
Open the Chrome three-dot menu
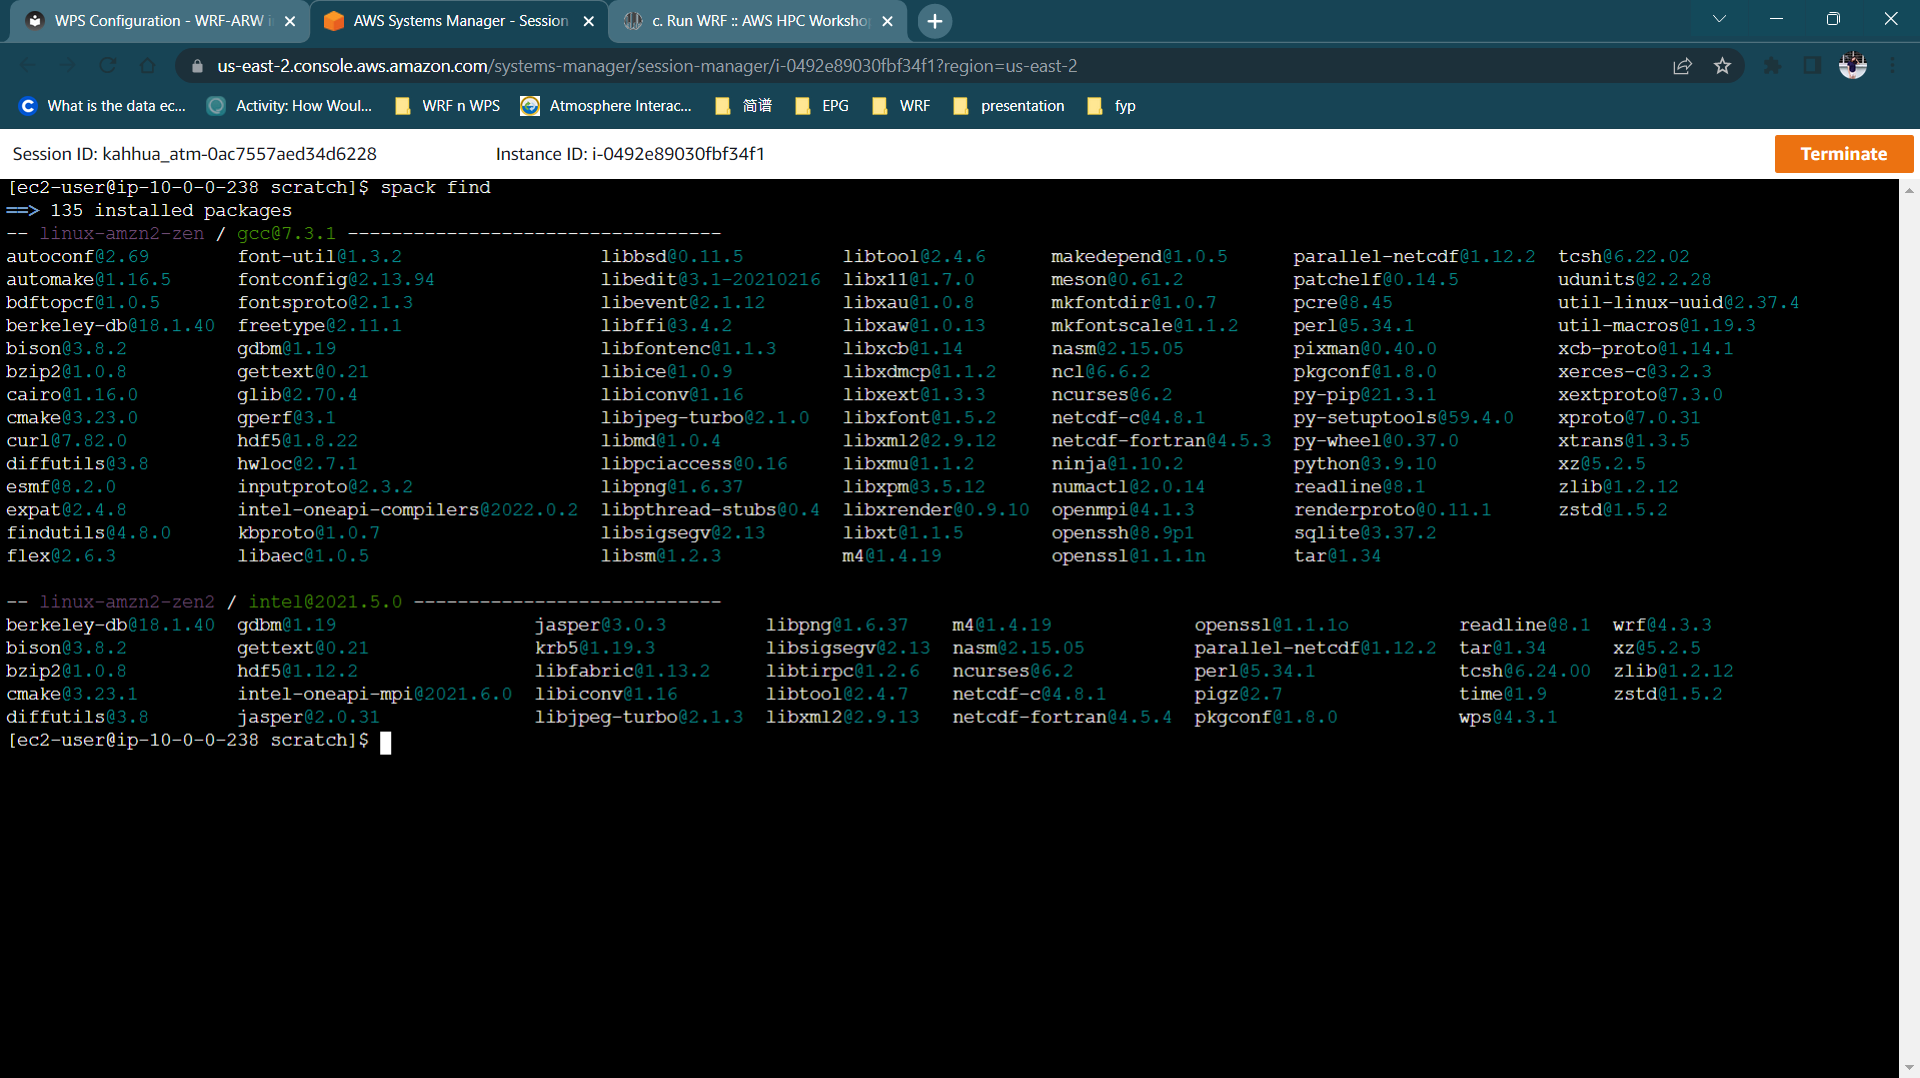1893,66
